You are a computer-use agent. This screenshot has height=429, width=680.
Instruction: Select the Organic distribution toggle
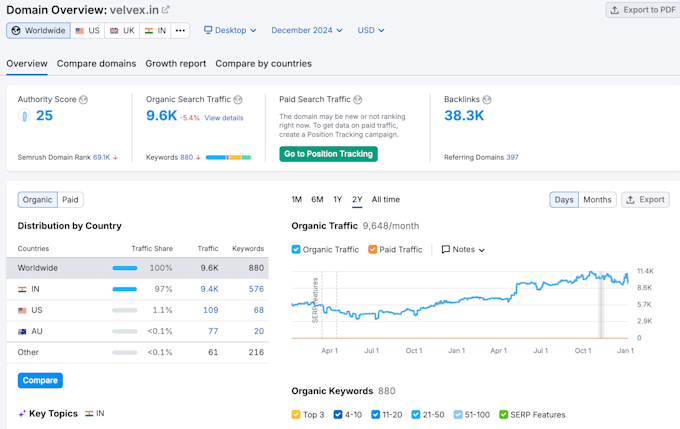(37, 200)
